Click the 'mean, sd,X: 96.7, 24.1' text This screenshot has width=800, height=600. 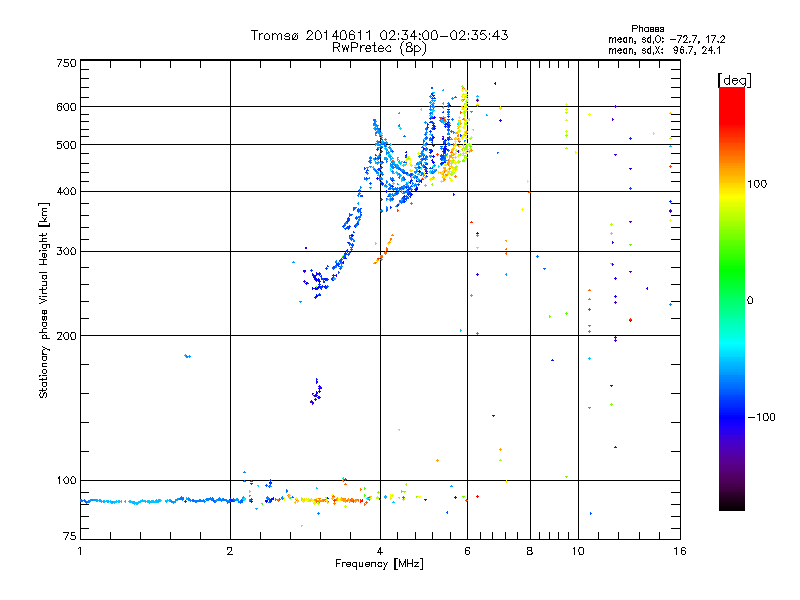[664, 51]
